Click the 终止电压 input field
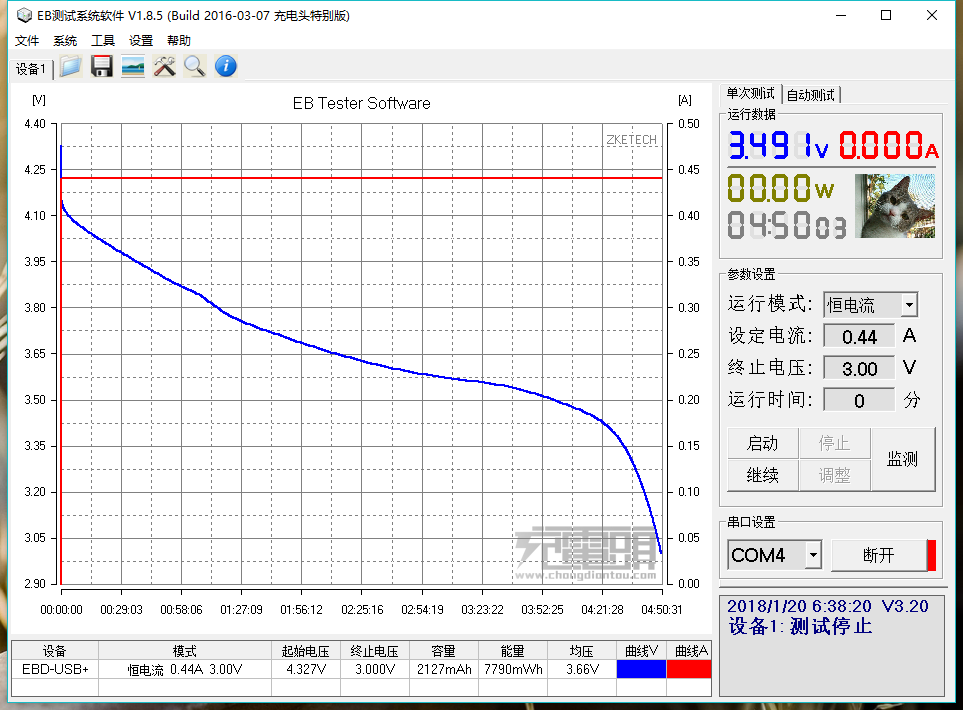This screenshot has width=963, height=710. [x=859, y=369]
